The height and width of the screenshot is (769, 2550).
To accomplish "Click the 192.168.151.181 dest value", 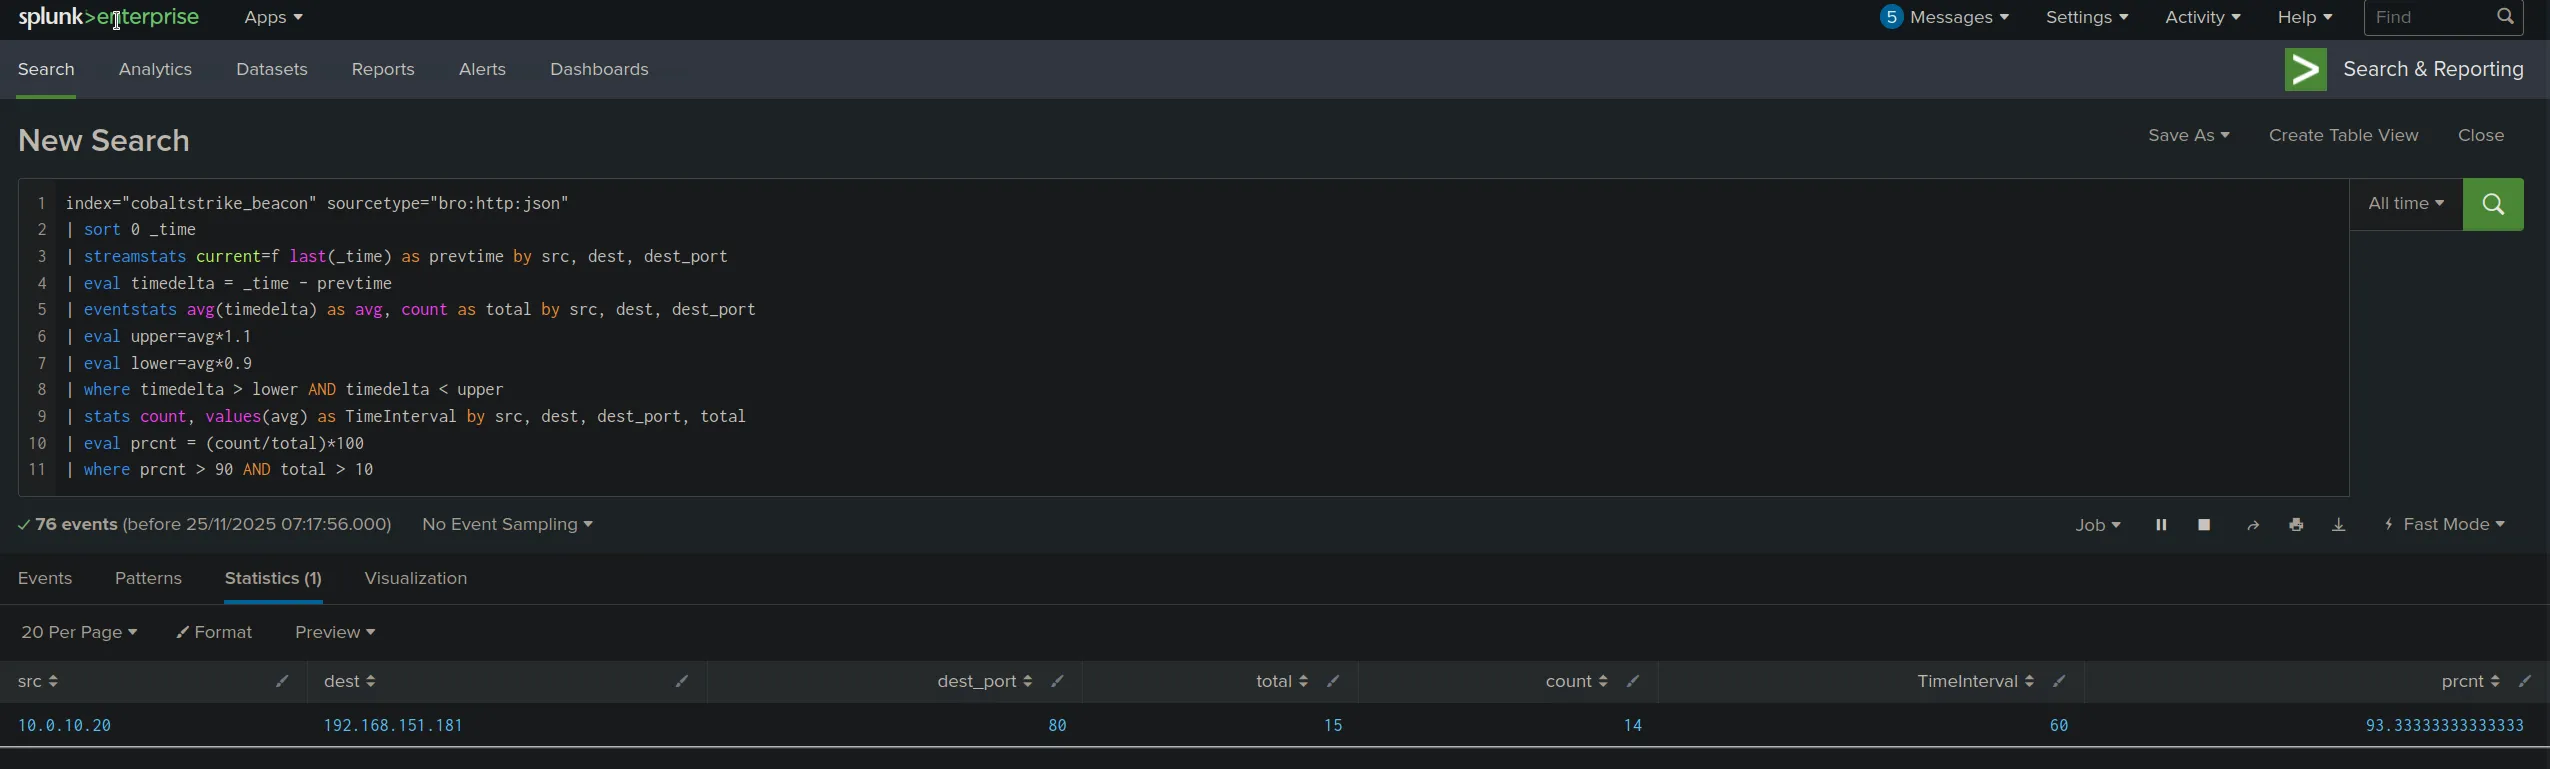I will click(393, 726).
